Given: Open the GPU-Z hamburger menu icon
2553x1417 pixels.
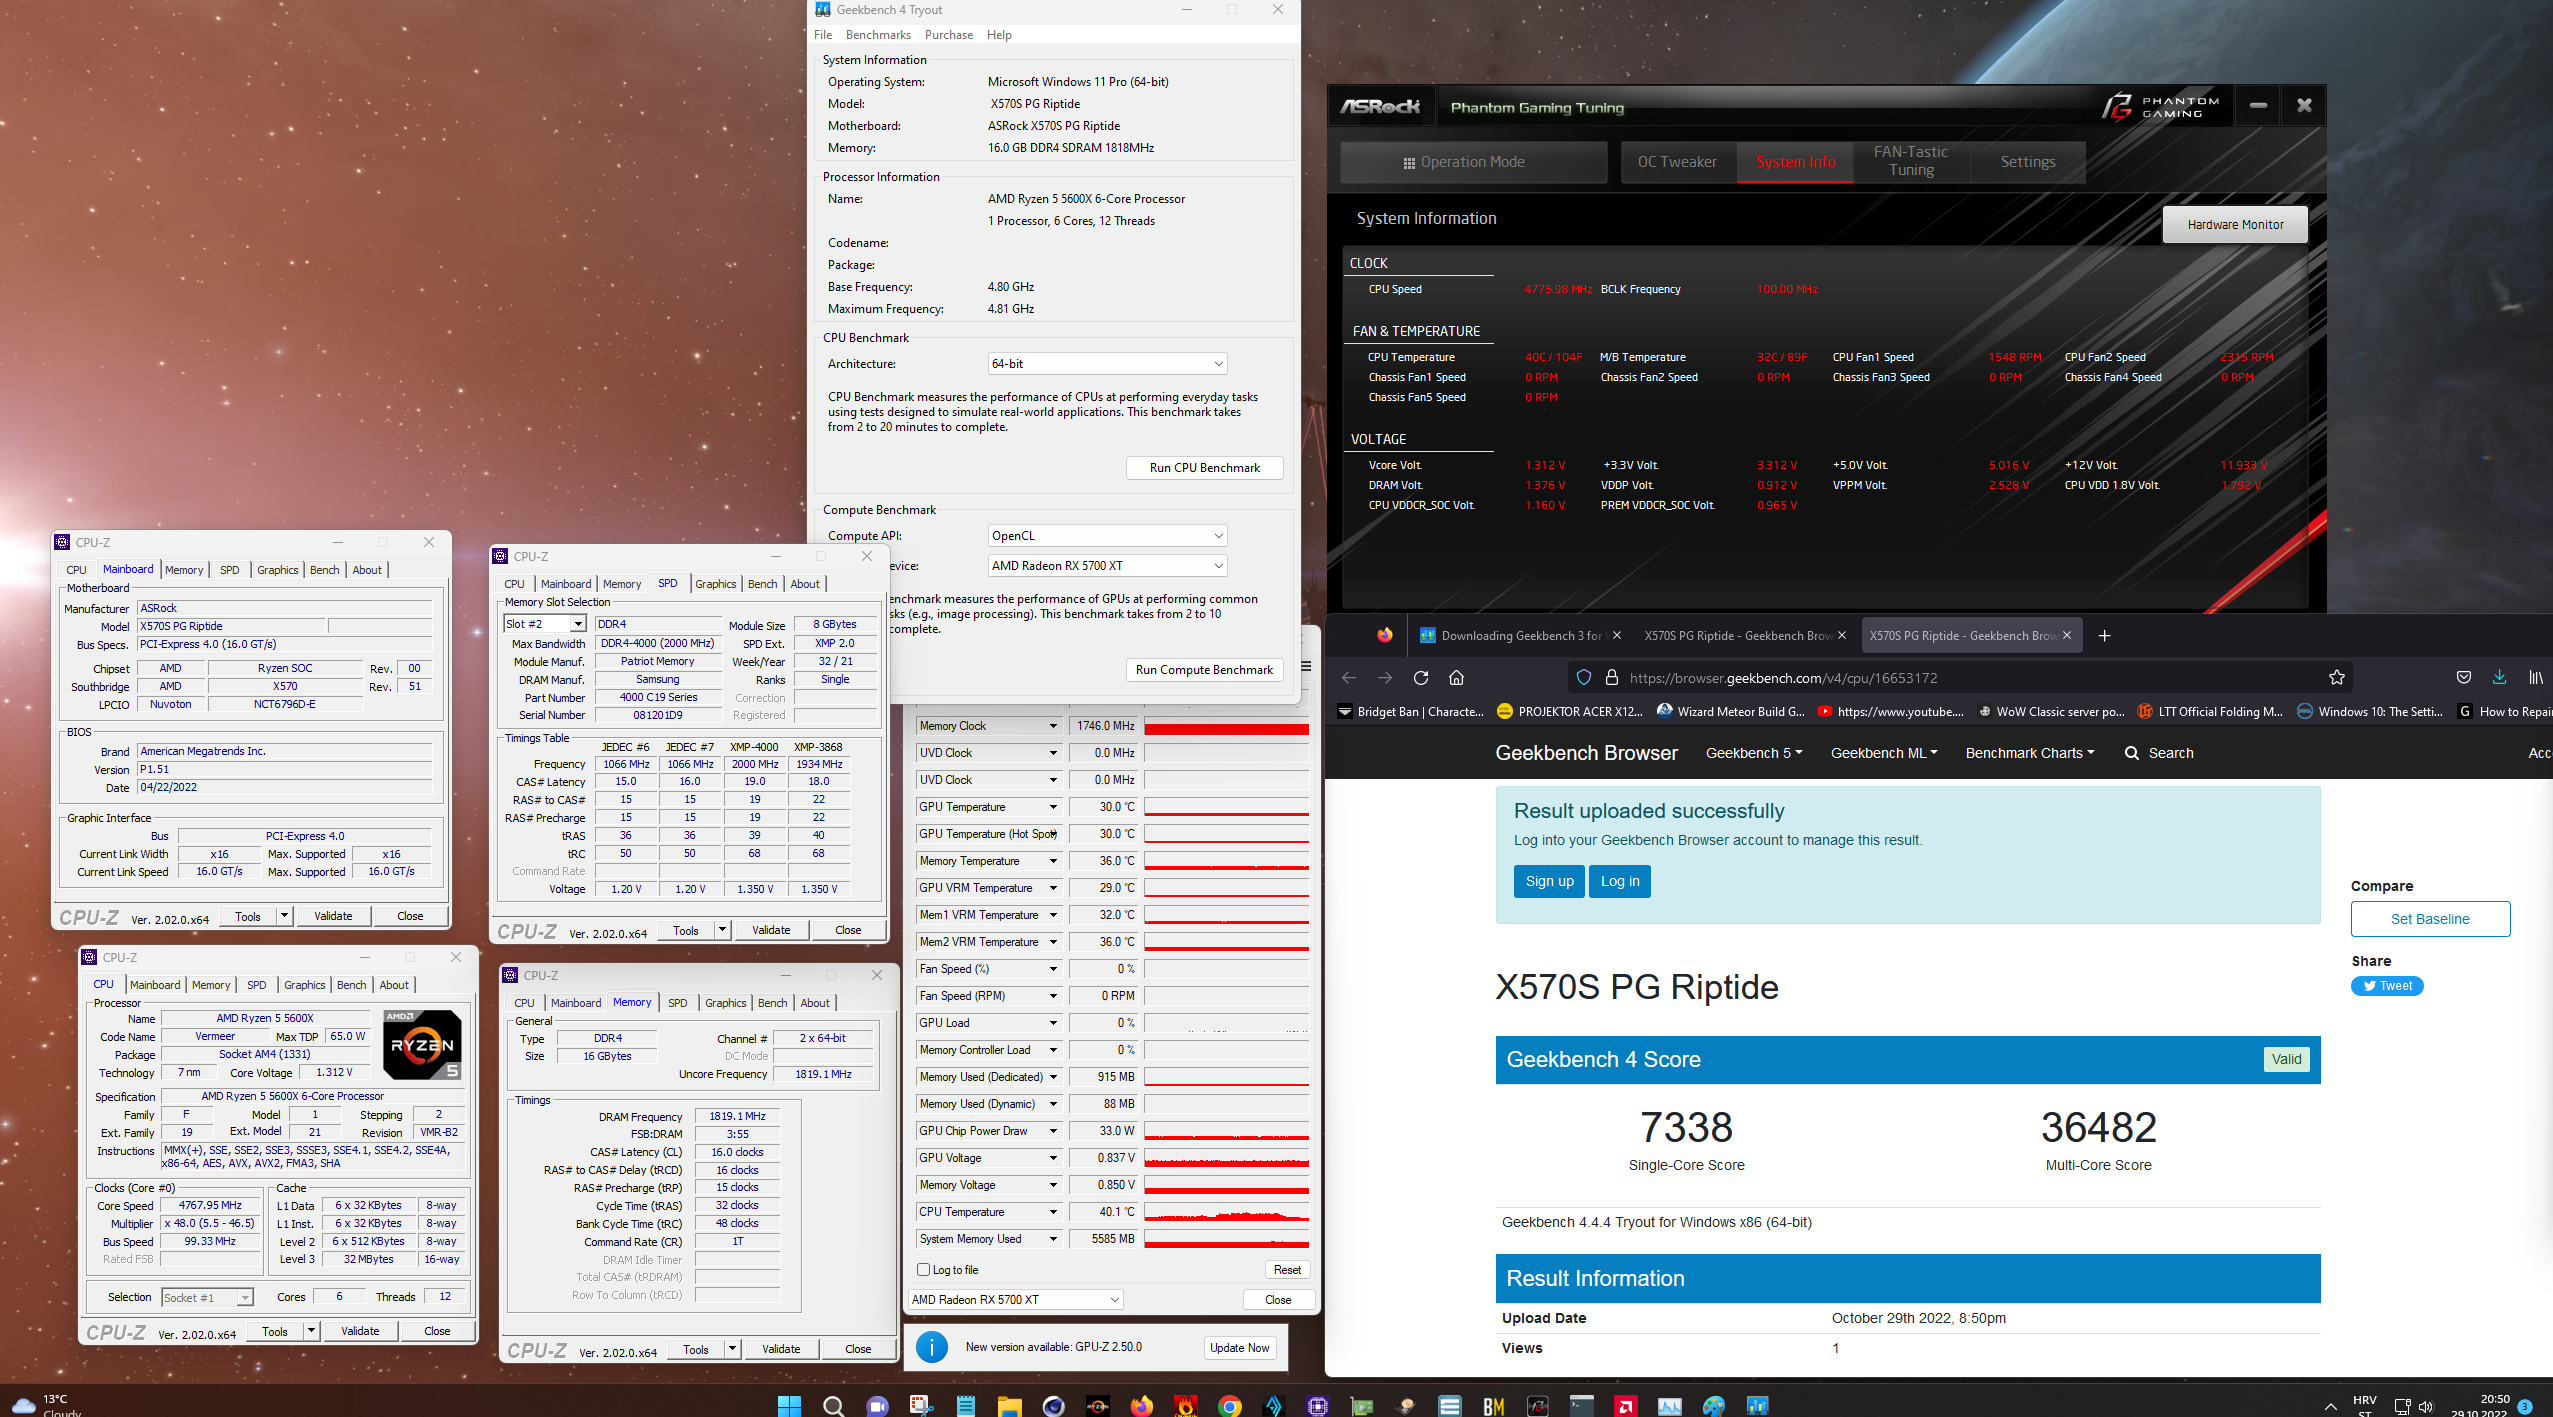Looking at the screenshot, I should (x=1305, y=667).
